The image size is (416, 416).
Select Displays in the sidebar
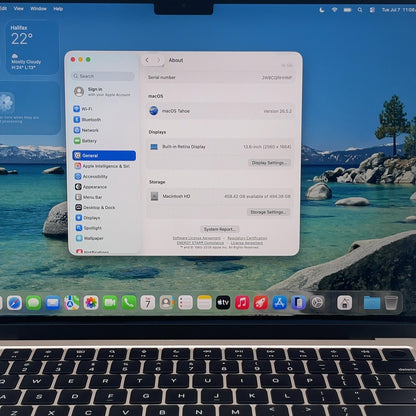point(104,218)
